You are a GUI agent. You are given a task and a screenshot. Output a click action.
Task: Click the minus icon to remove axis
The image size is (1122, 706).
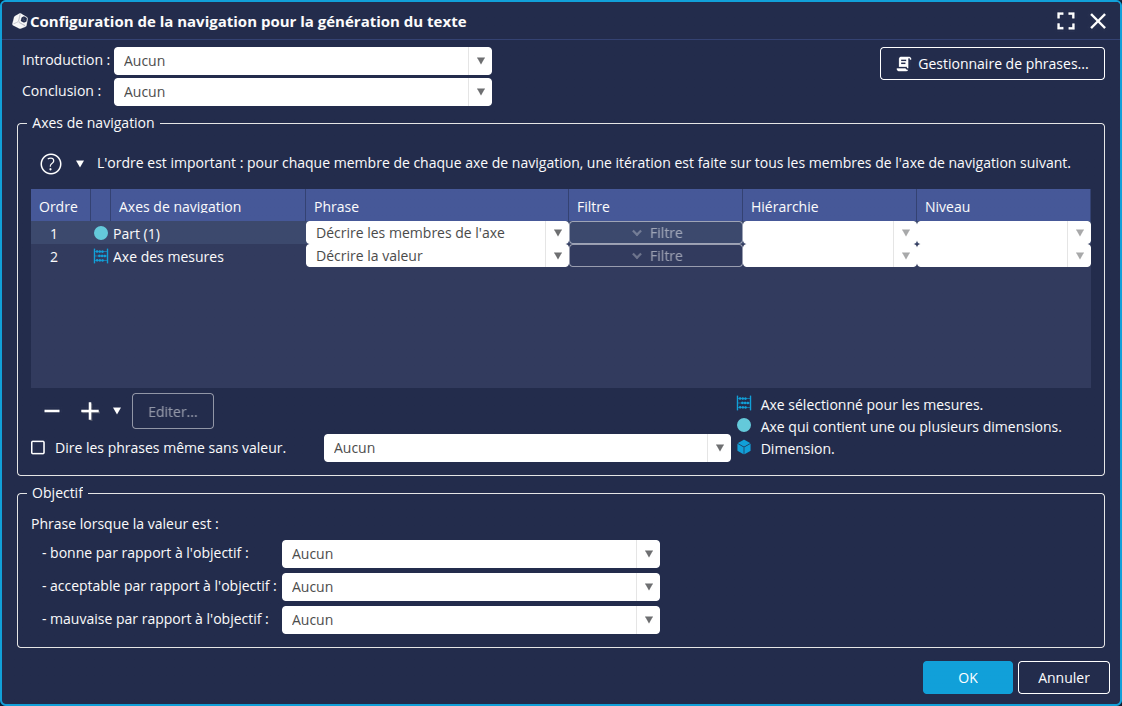pyautogui.click(x=52, y=411)
